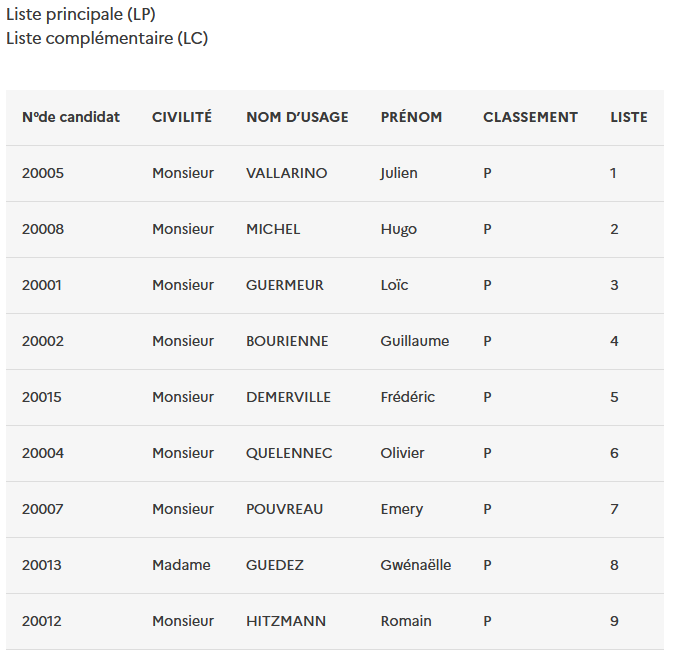674x660 pixels.
Task: Click the PRÉNOM column header
Action: click(x=411, y=117)
